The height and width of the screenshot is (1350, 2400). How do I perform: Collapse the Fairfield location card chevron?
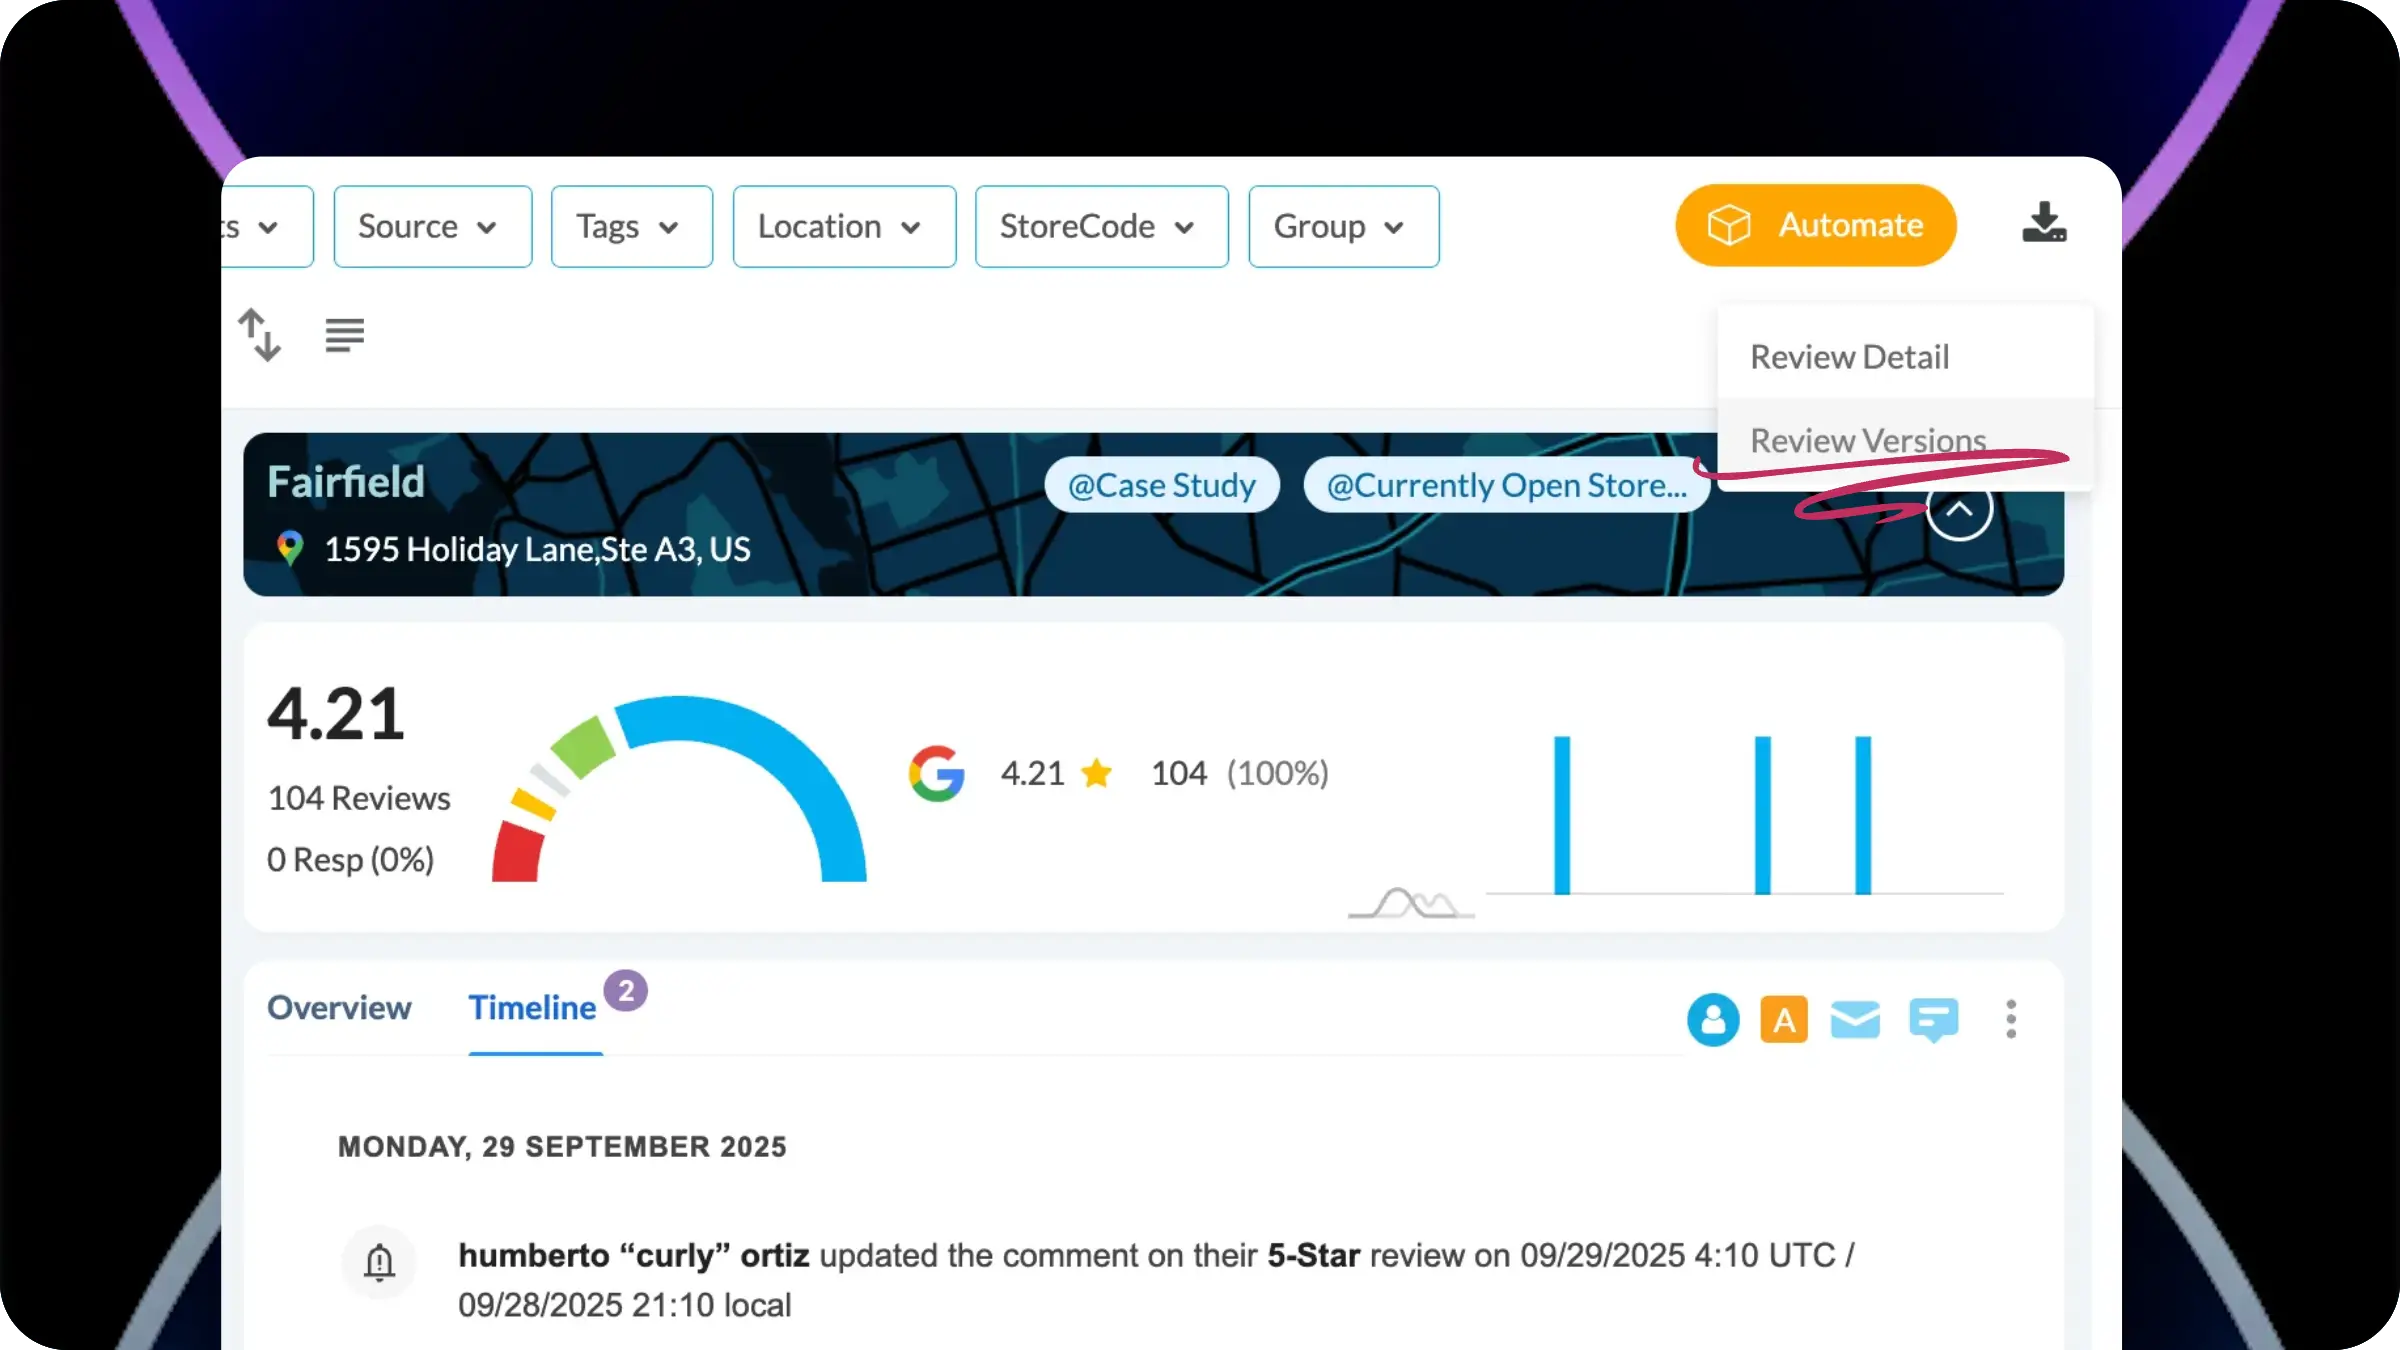pos(1959,509)
